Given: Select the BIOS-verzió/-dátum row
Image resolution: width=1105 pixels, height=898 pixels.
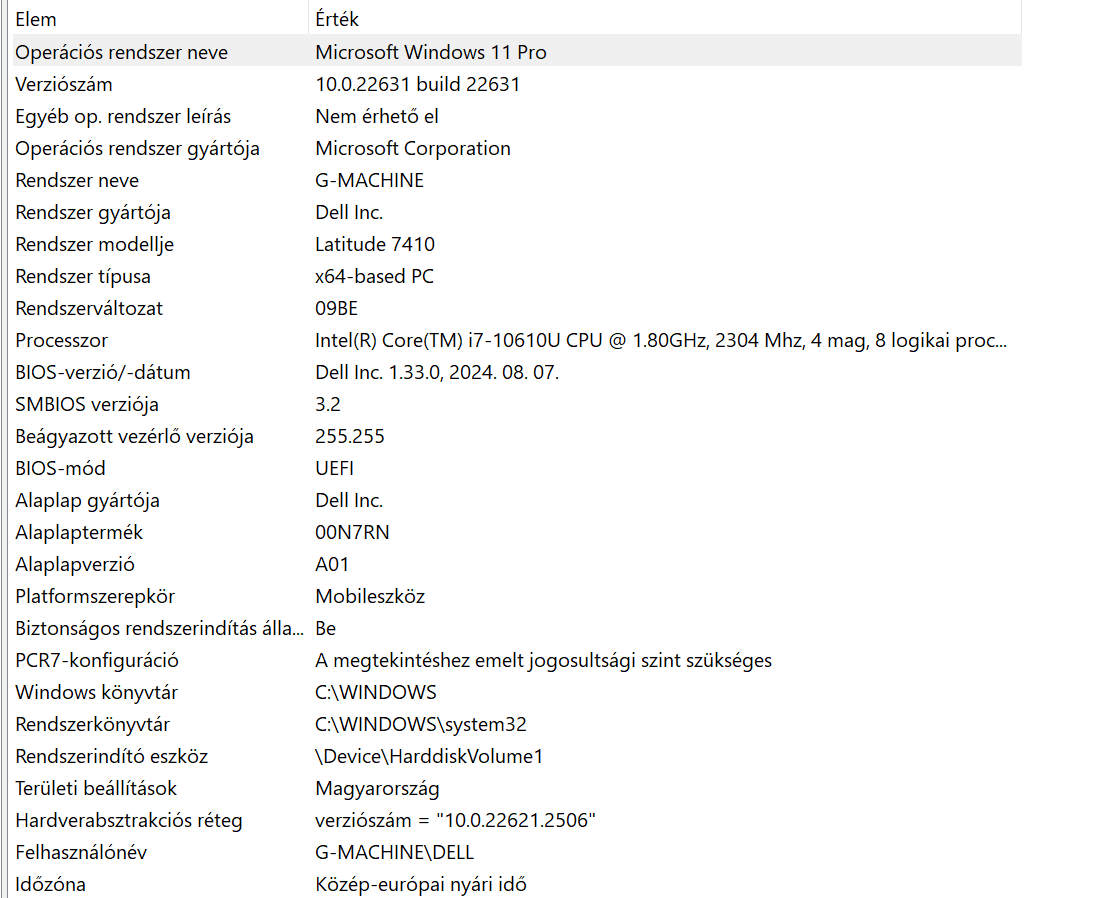Looking at the screenshot, I should 517,372.
